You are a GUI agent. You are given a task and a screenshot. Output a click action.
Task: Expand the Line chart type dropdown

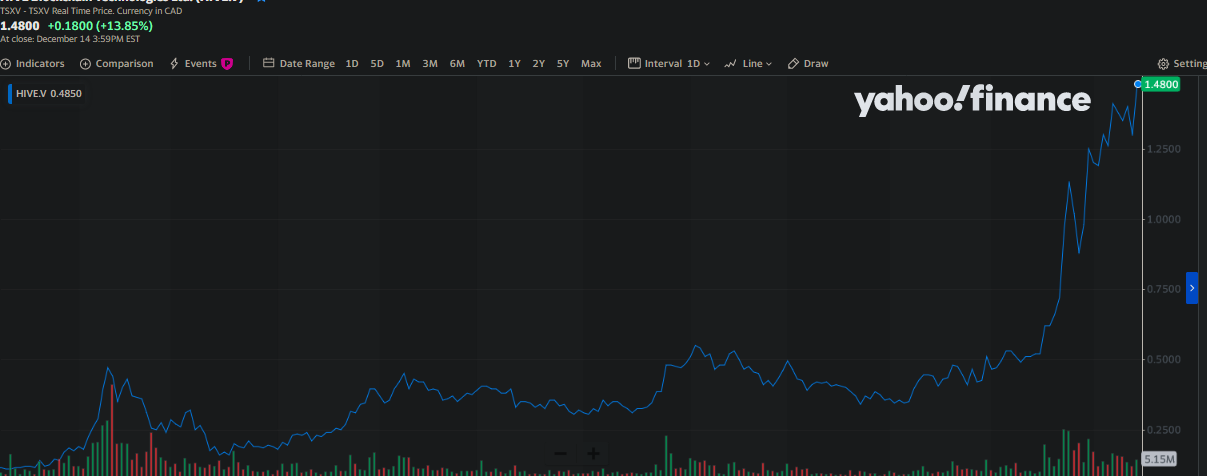click(x=748, y=63)
